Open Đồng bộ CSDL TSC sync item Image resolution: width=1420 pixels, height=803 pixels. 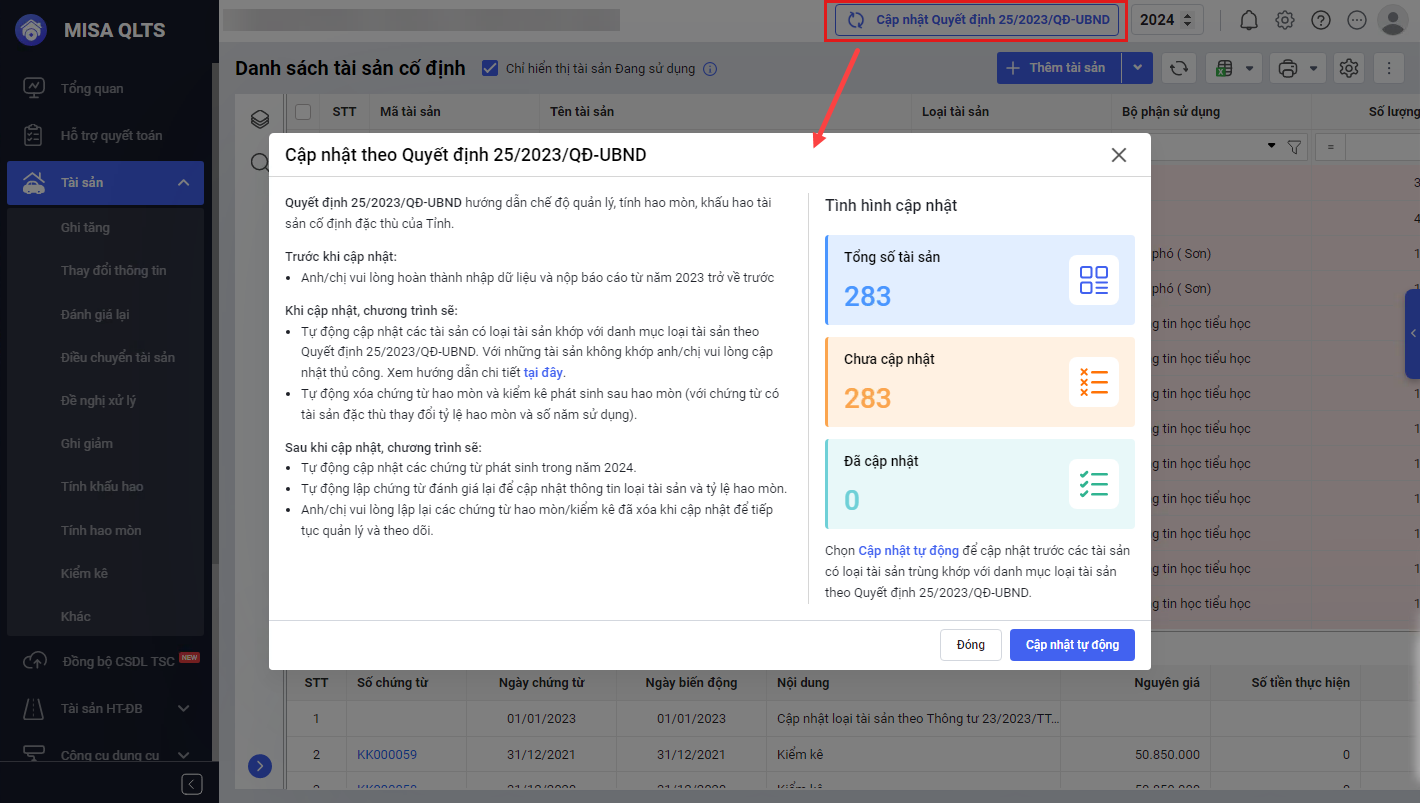click(118, 661)
